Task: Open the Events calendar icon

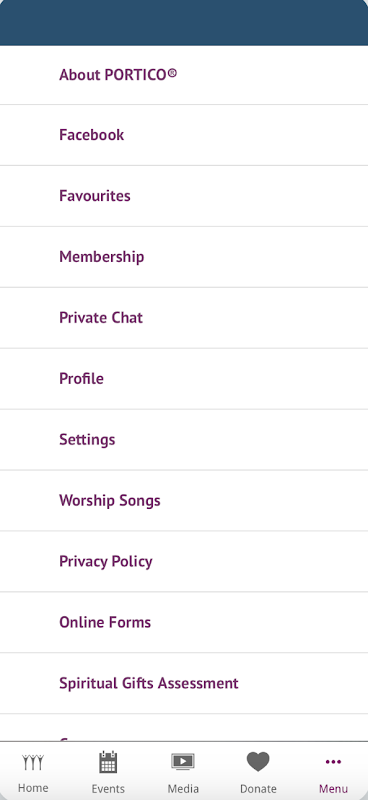Action: click(108, 762)
